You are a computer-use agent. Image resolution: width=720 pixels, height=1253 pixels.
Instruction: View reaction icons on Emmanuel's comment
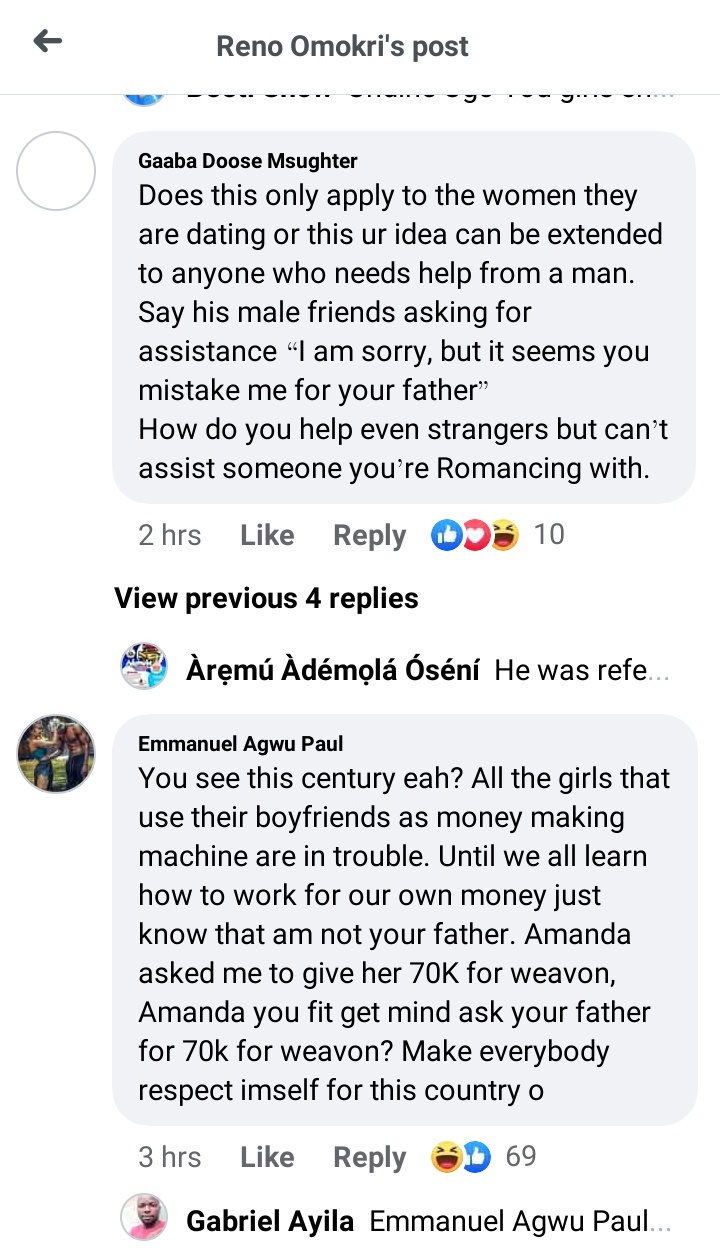(x=460, y=1157)
